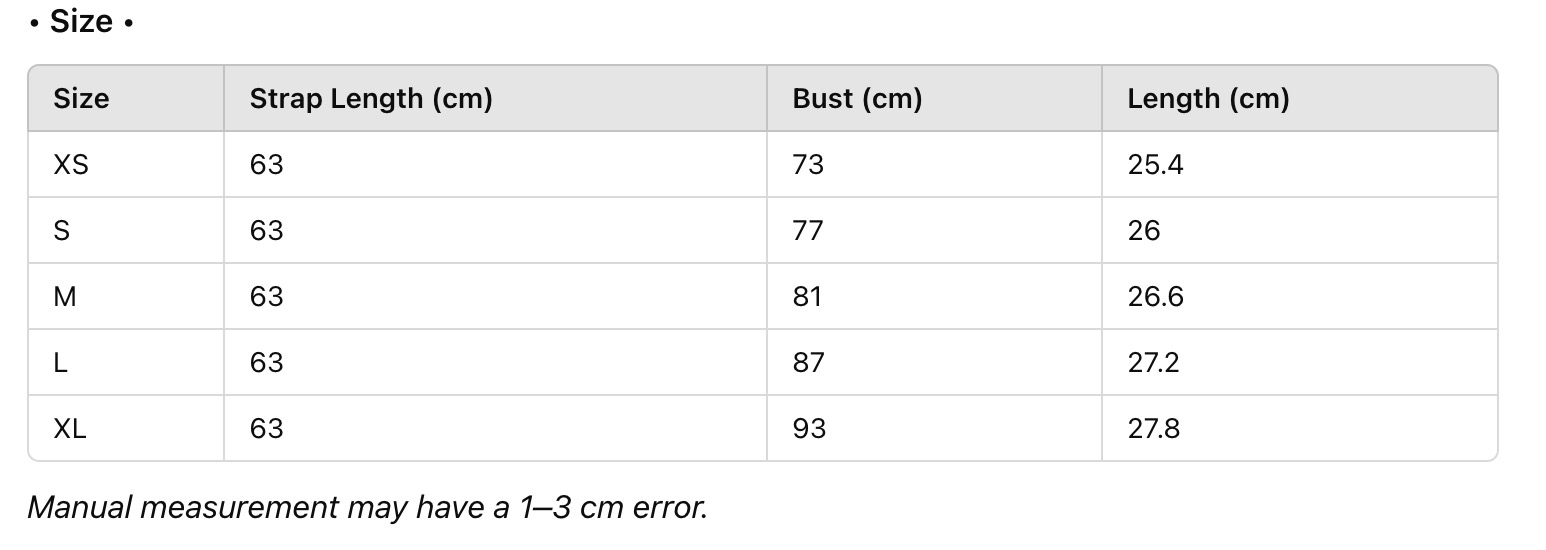Screen dimensions: 1546x550
Task: Click the XS size row label
Action: click(x=71, y=165)
